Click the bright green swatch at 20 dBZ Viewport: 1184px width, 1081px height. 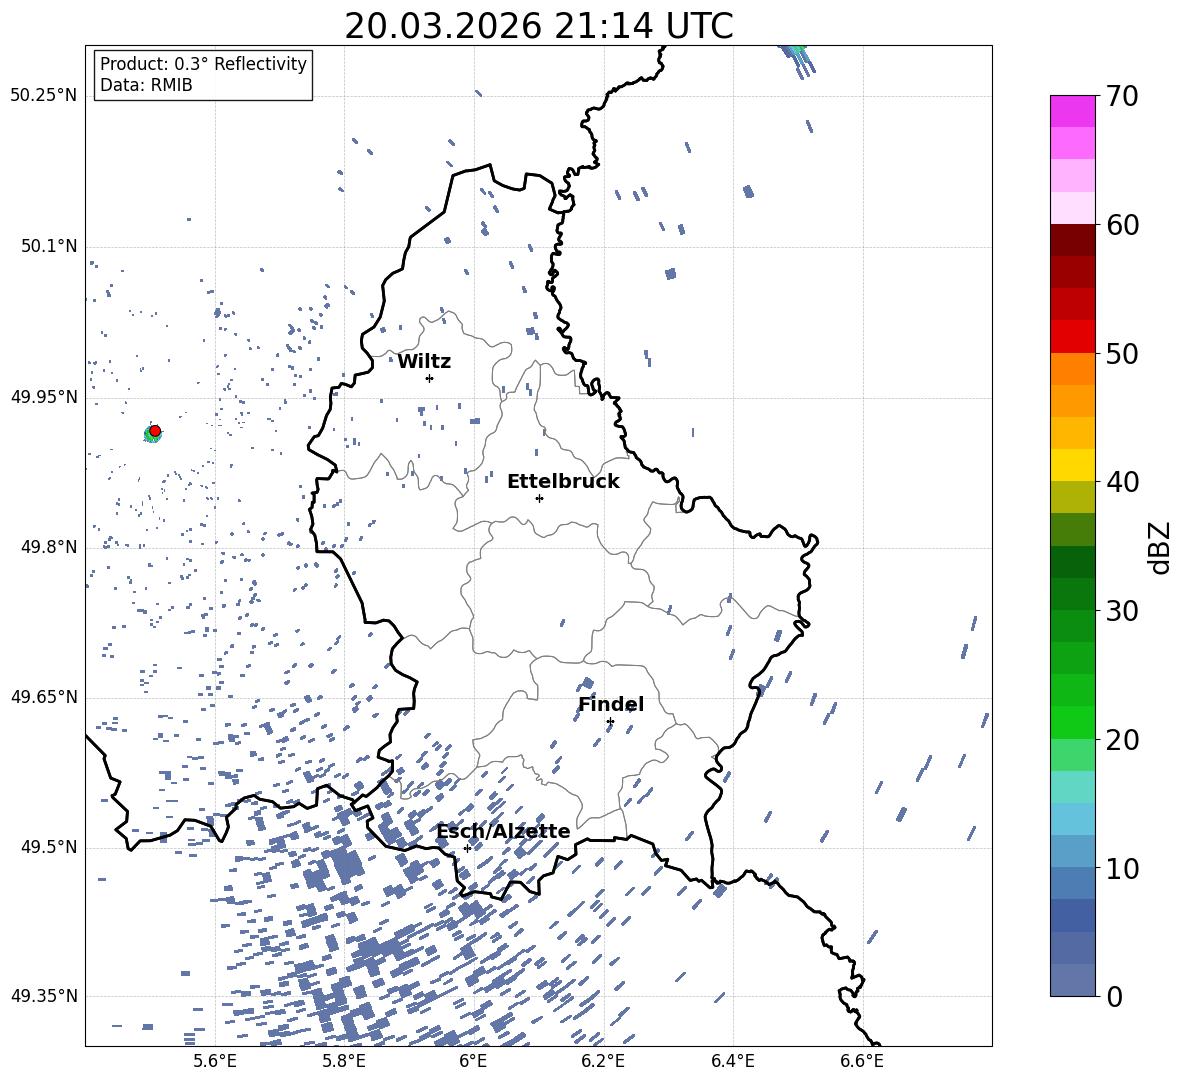[x=1072, y=722]
